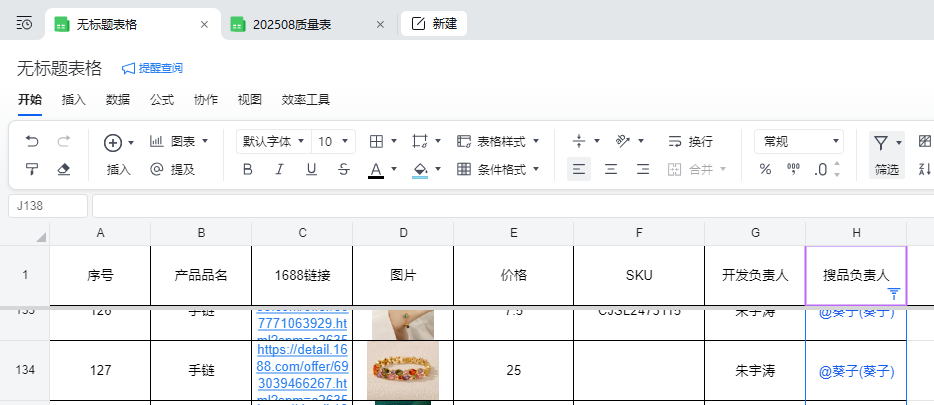
Task: Open the font family dropdown
Action: click(x=273, y=142)
